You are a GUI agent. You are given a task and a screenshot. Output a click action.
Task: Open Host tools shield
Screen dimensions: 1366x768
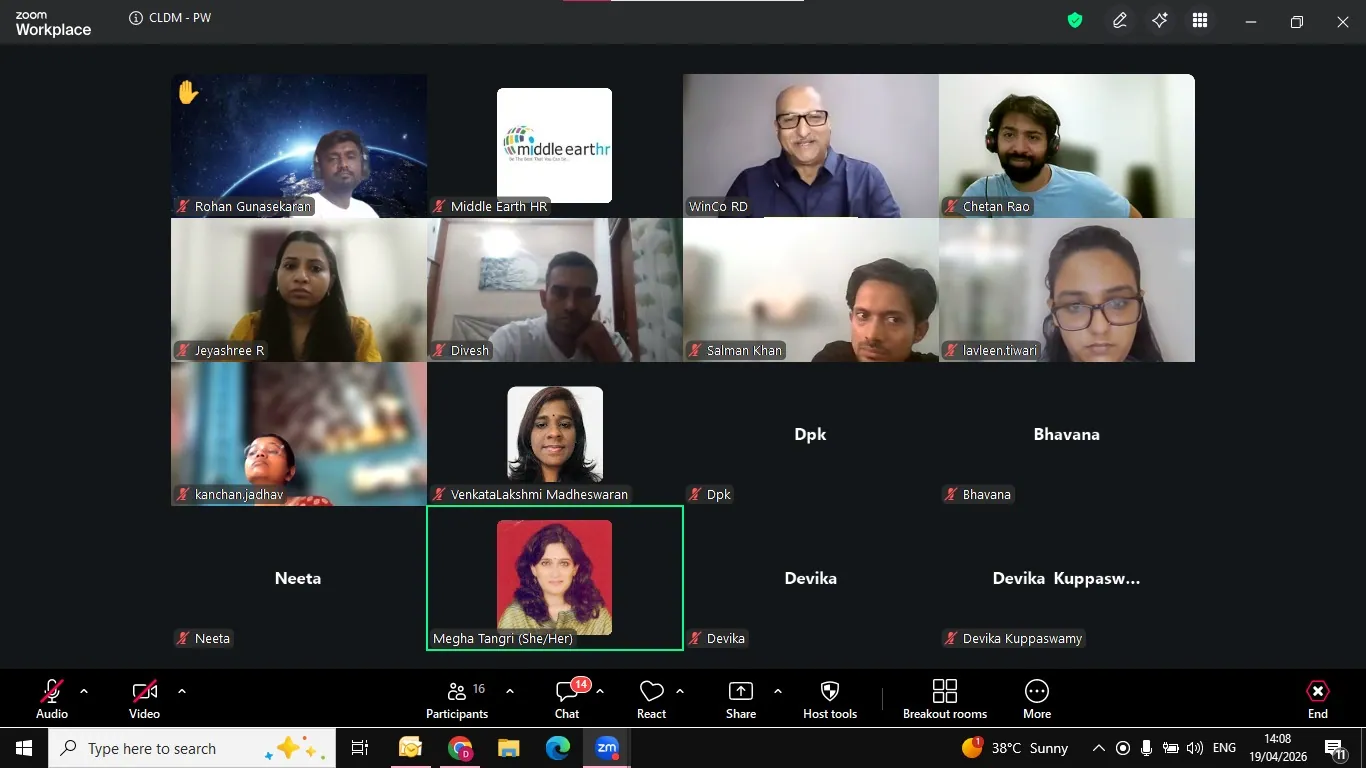pyautogui.click(x=830, y=699)
